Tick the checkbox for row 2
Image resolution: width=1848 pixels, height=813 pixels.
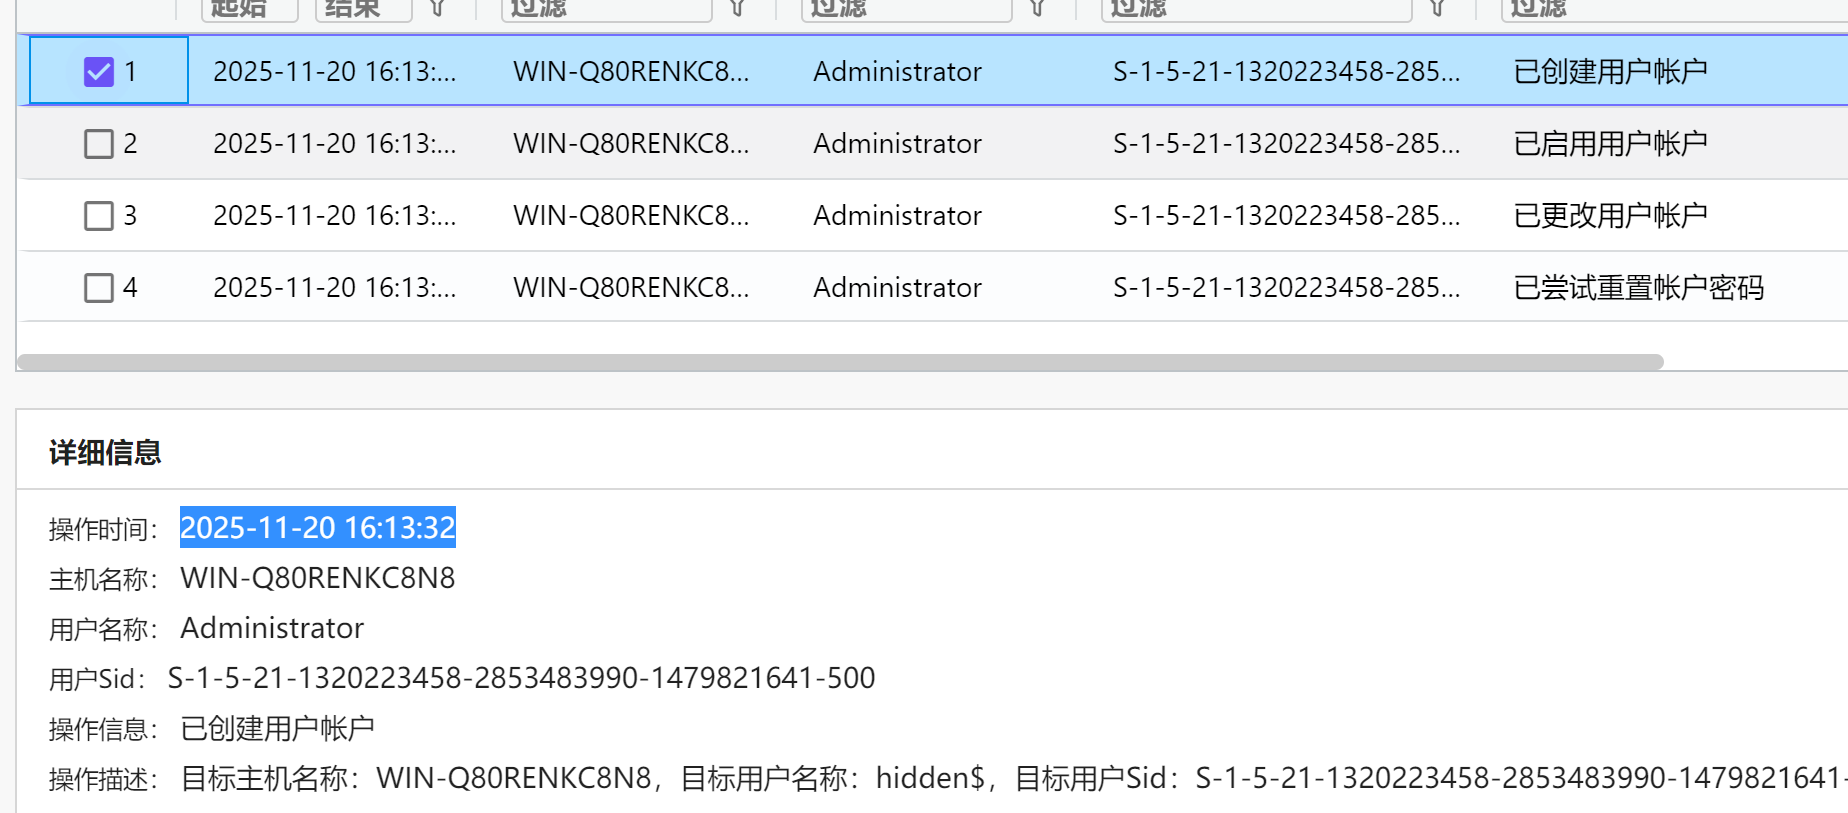pyautogui.click(x=99, y=144)
